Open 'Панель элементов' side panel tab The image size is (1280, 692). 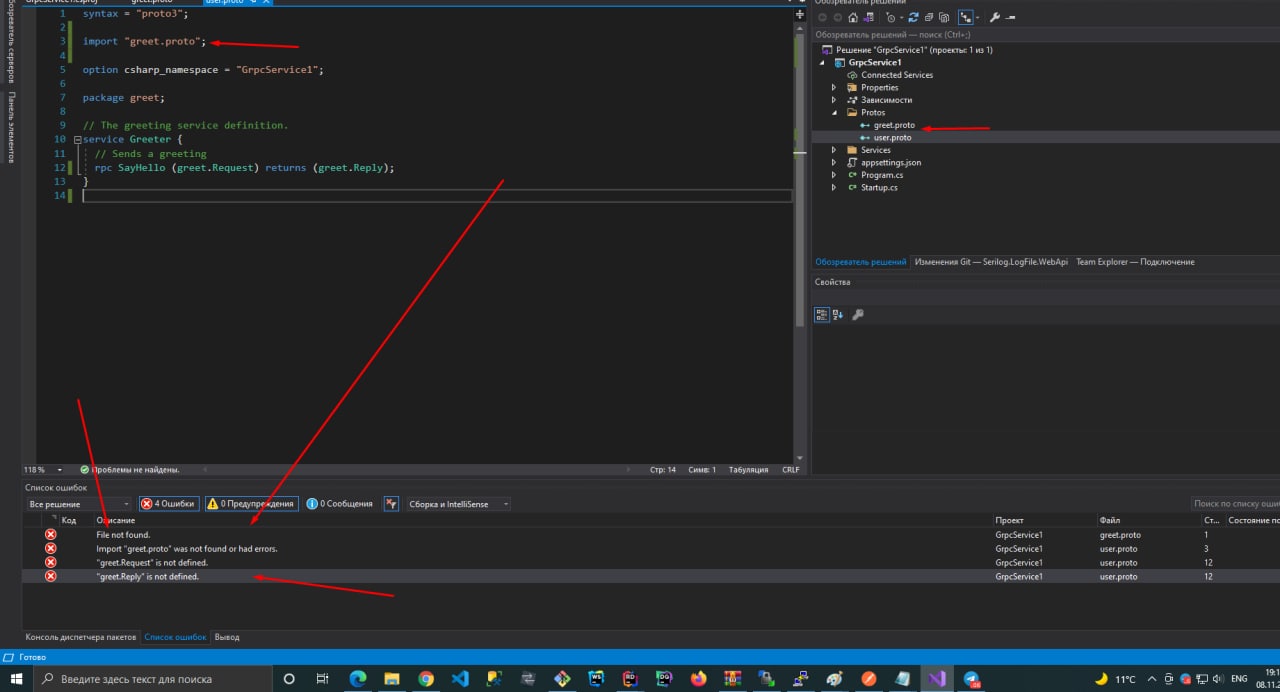coord(11,127)
